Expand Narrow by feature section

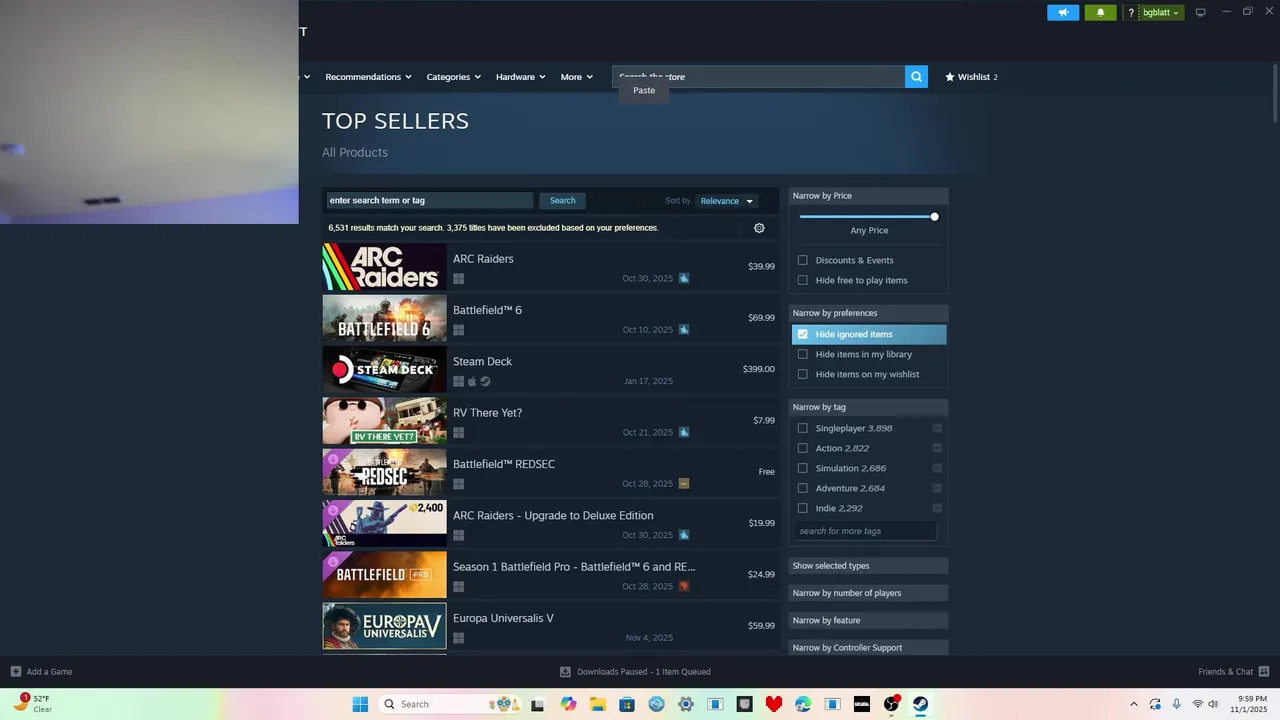pos(868,620)
